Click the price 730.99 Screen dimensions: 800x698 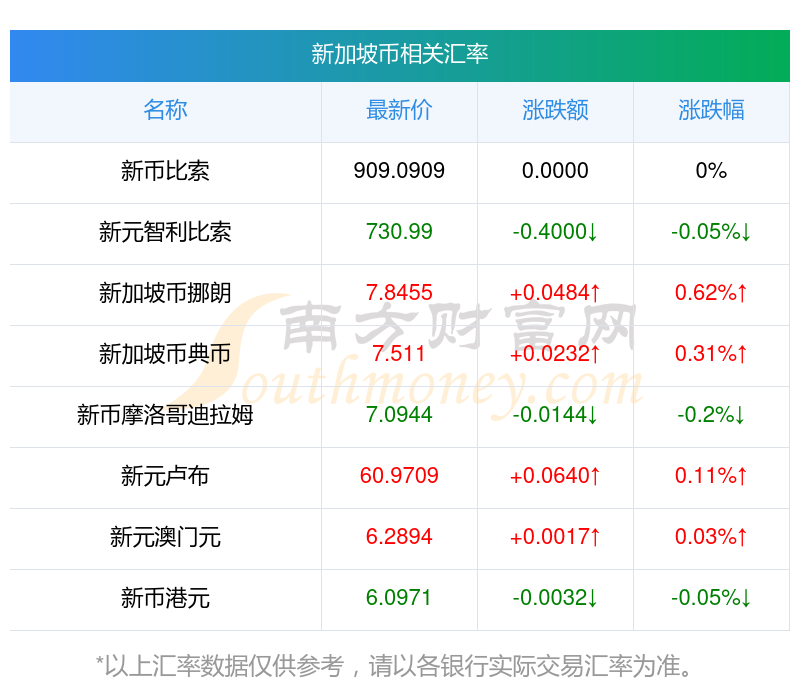(399, 232)
